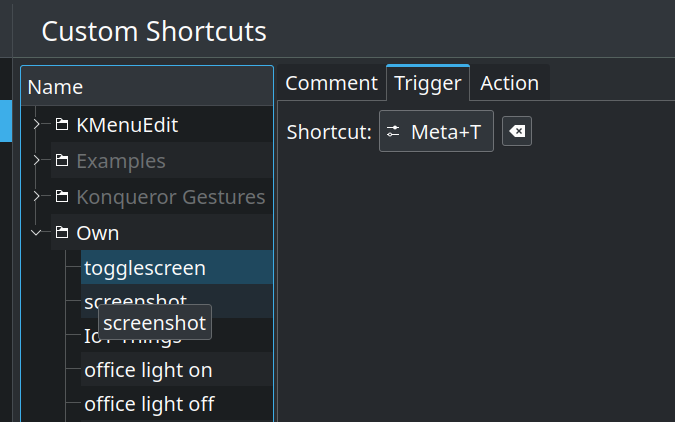675x422 pixels.
Task: Click the sliders icon inside the shortcut button
Action: 393,131
